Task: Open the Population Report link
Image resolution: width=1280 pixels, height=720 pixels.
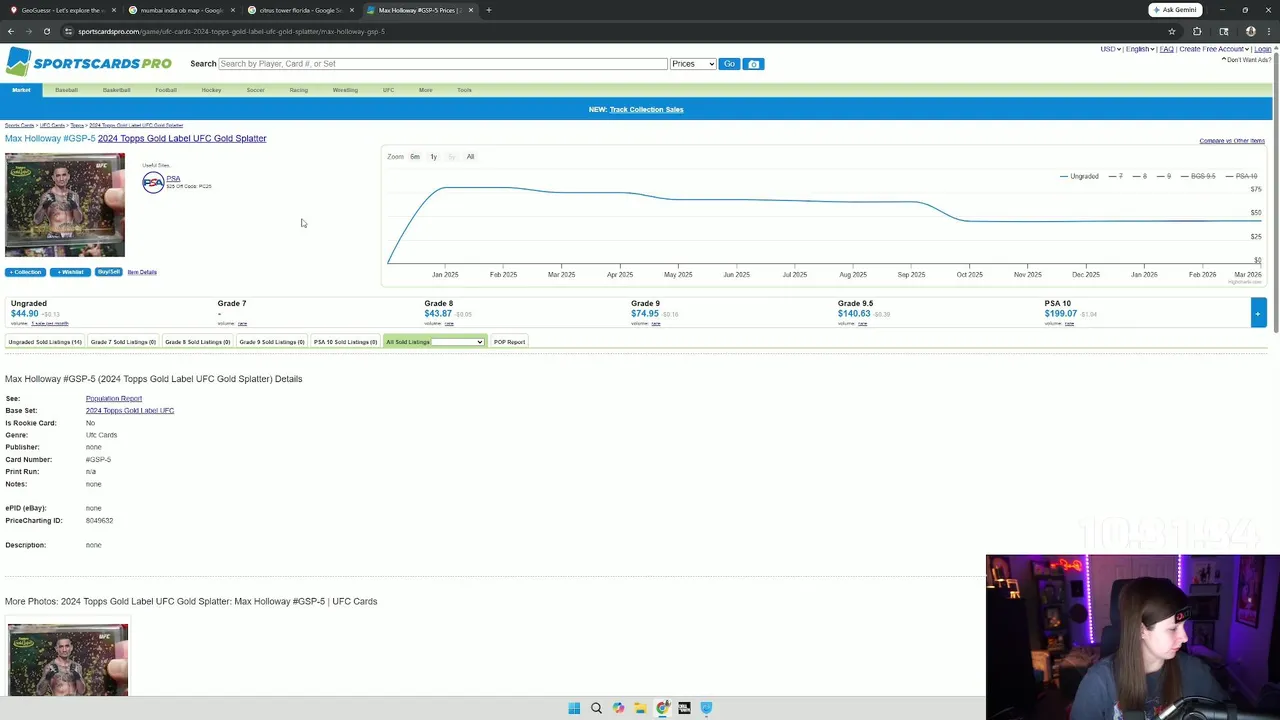Action: (114, 398)
